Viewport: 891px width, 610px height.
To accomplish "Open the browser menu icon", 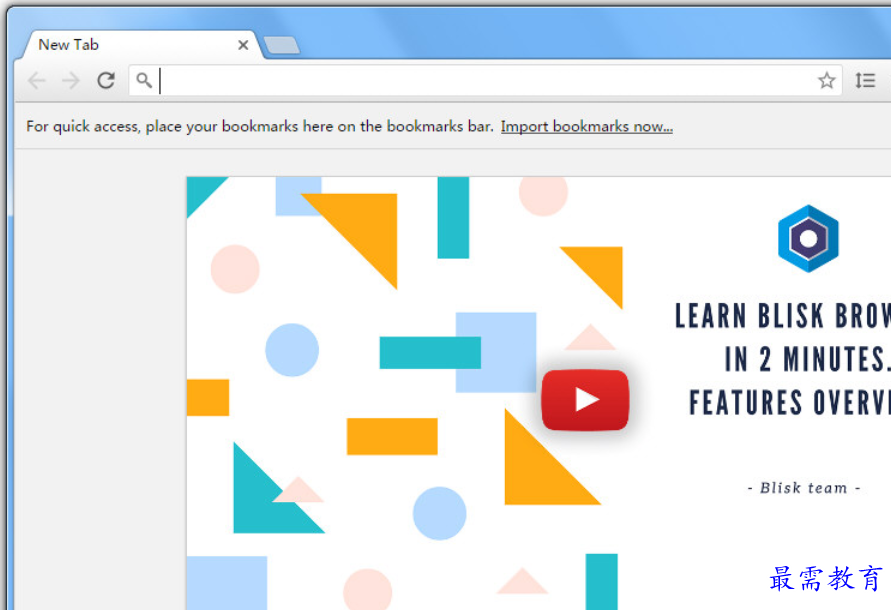I will click(865, 80).
